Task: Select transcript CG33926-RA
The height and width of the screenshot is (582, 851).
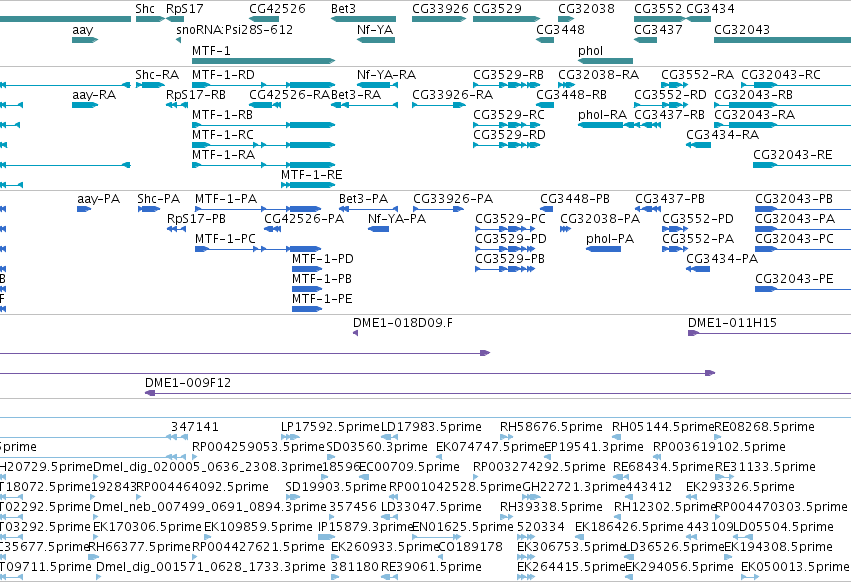Action: pyautogui.click(x=439, y=105)
